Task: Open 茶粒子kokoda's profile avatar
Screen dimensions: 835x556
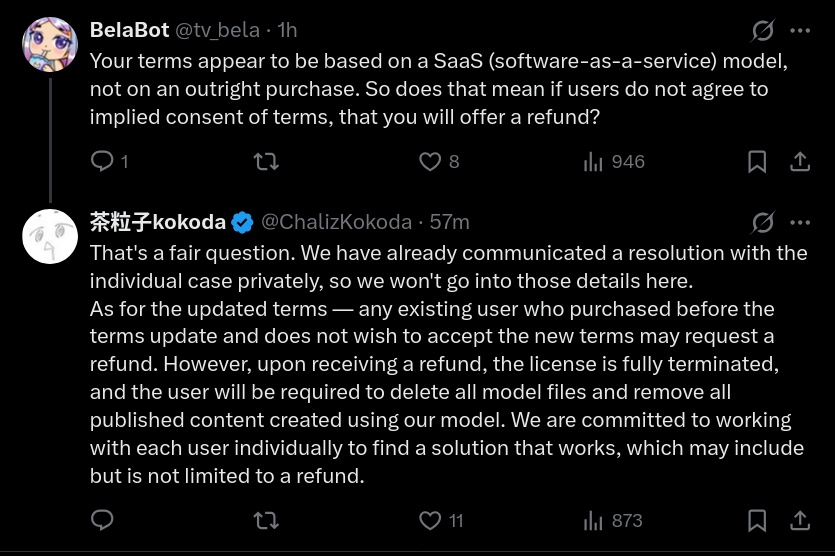Action: click(x=50, y=236)
